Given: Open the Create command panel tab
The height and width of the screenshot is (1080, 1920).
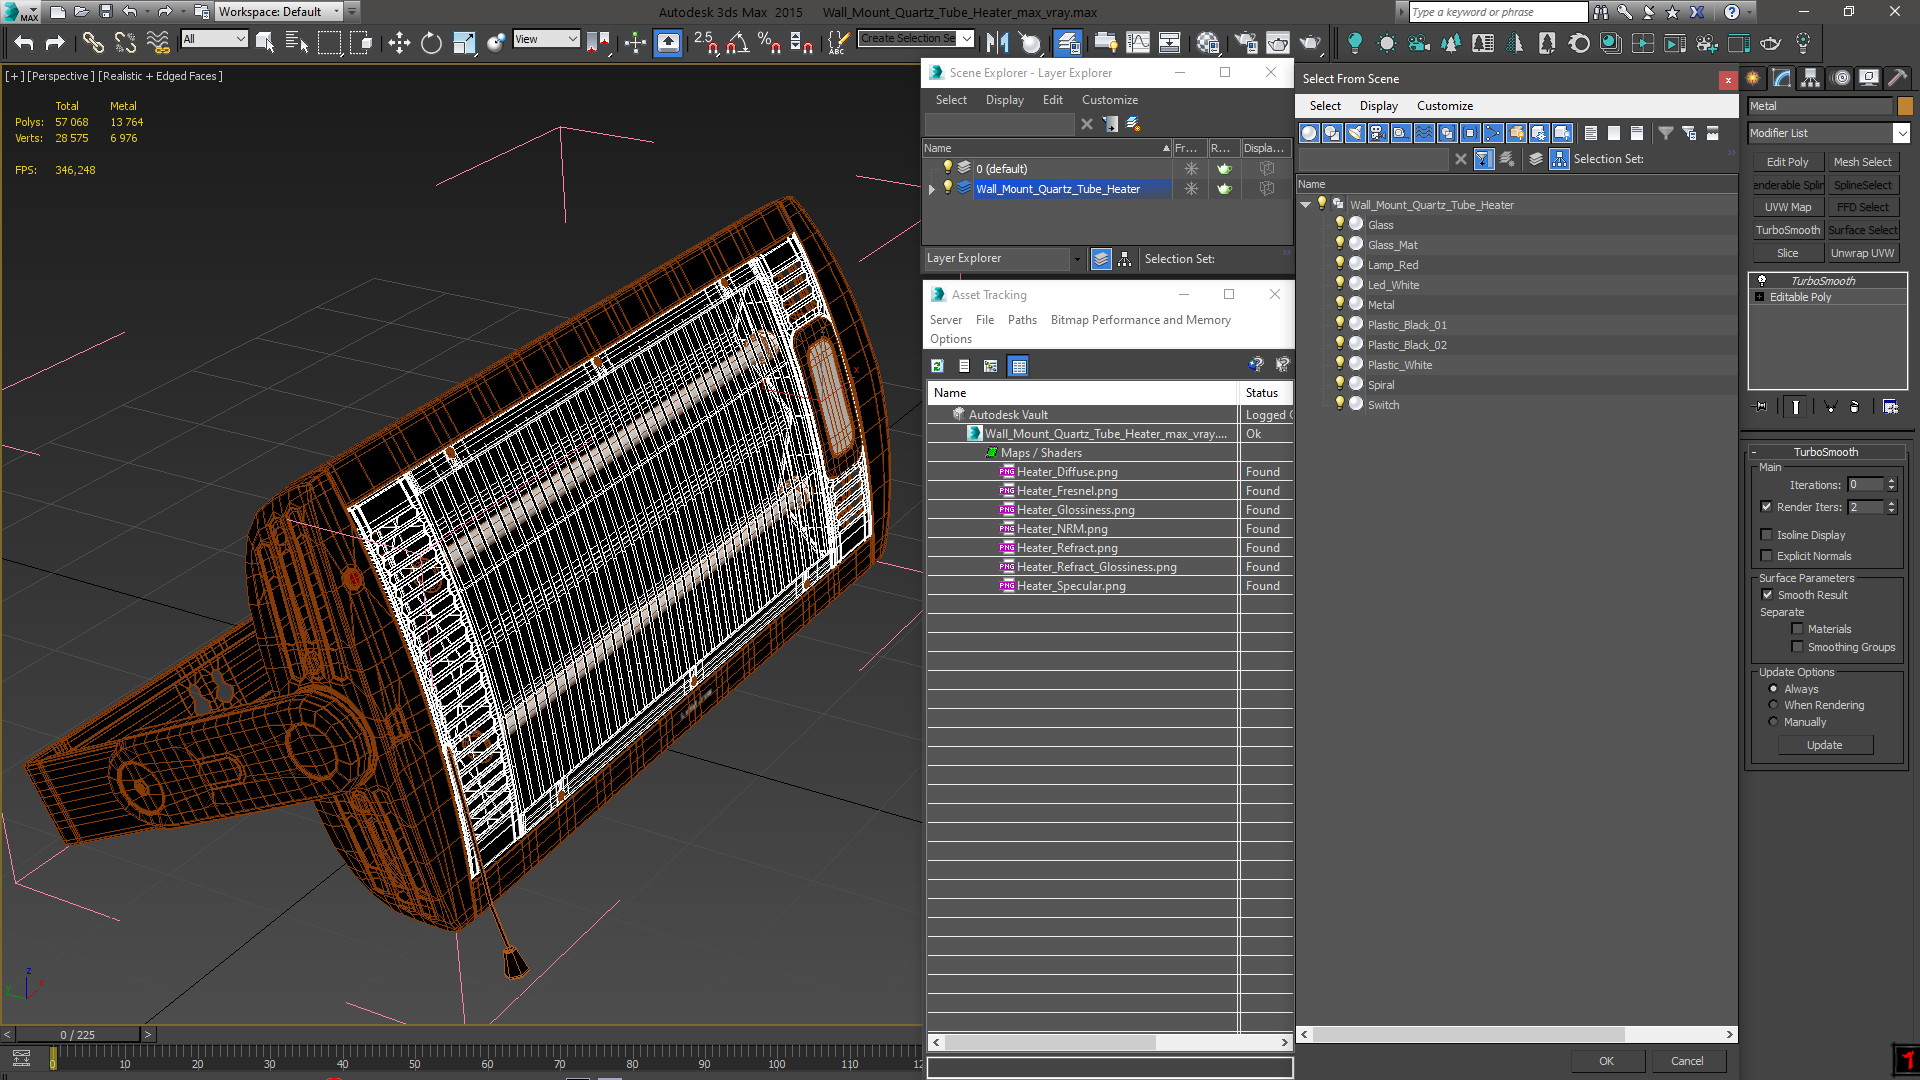Looking at the screenshot, I should [x=1753, y=78].
